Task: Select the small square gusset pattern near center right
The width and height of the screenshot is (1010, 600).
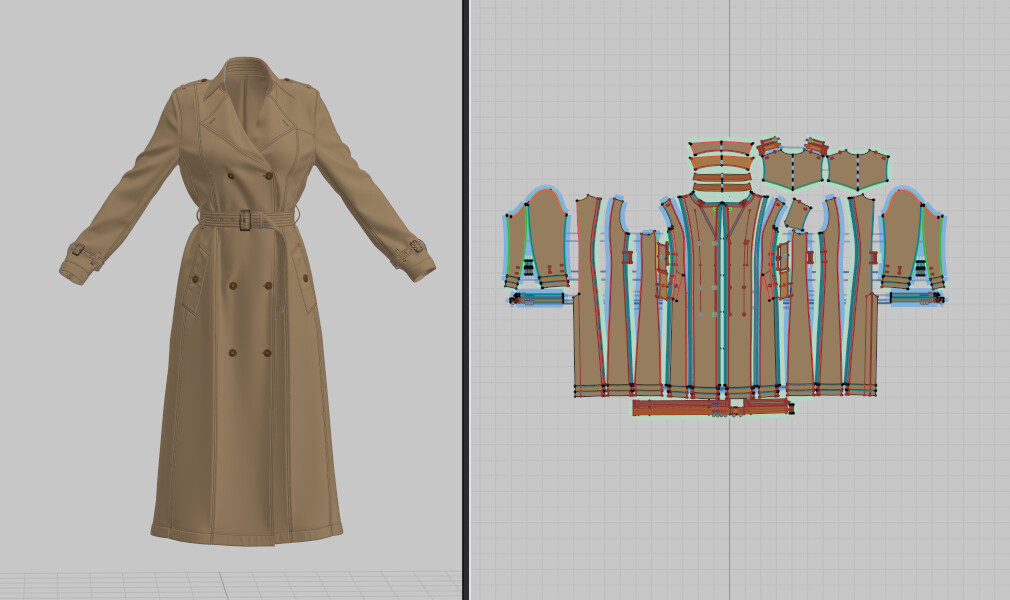Action: 796,215
